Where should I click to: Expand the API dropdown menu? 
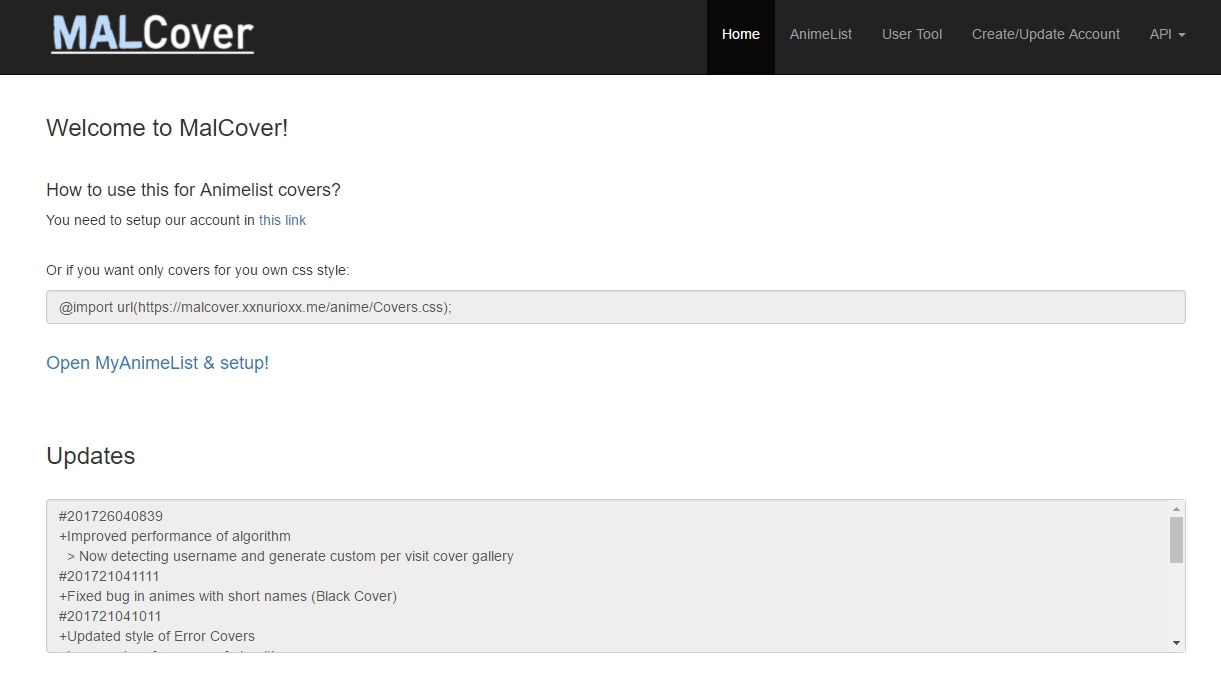point(1166,34)
